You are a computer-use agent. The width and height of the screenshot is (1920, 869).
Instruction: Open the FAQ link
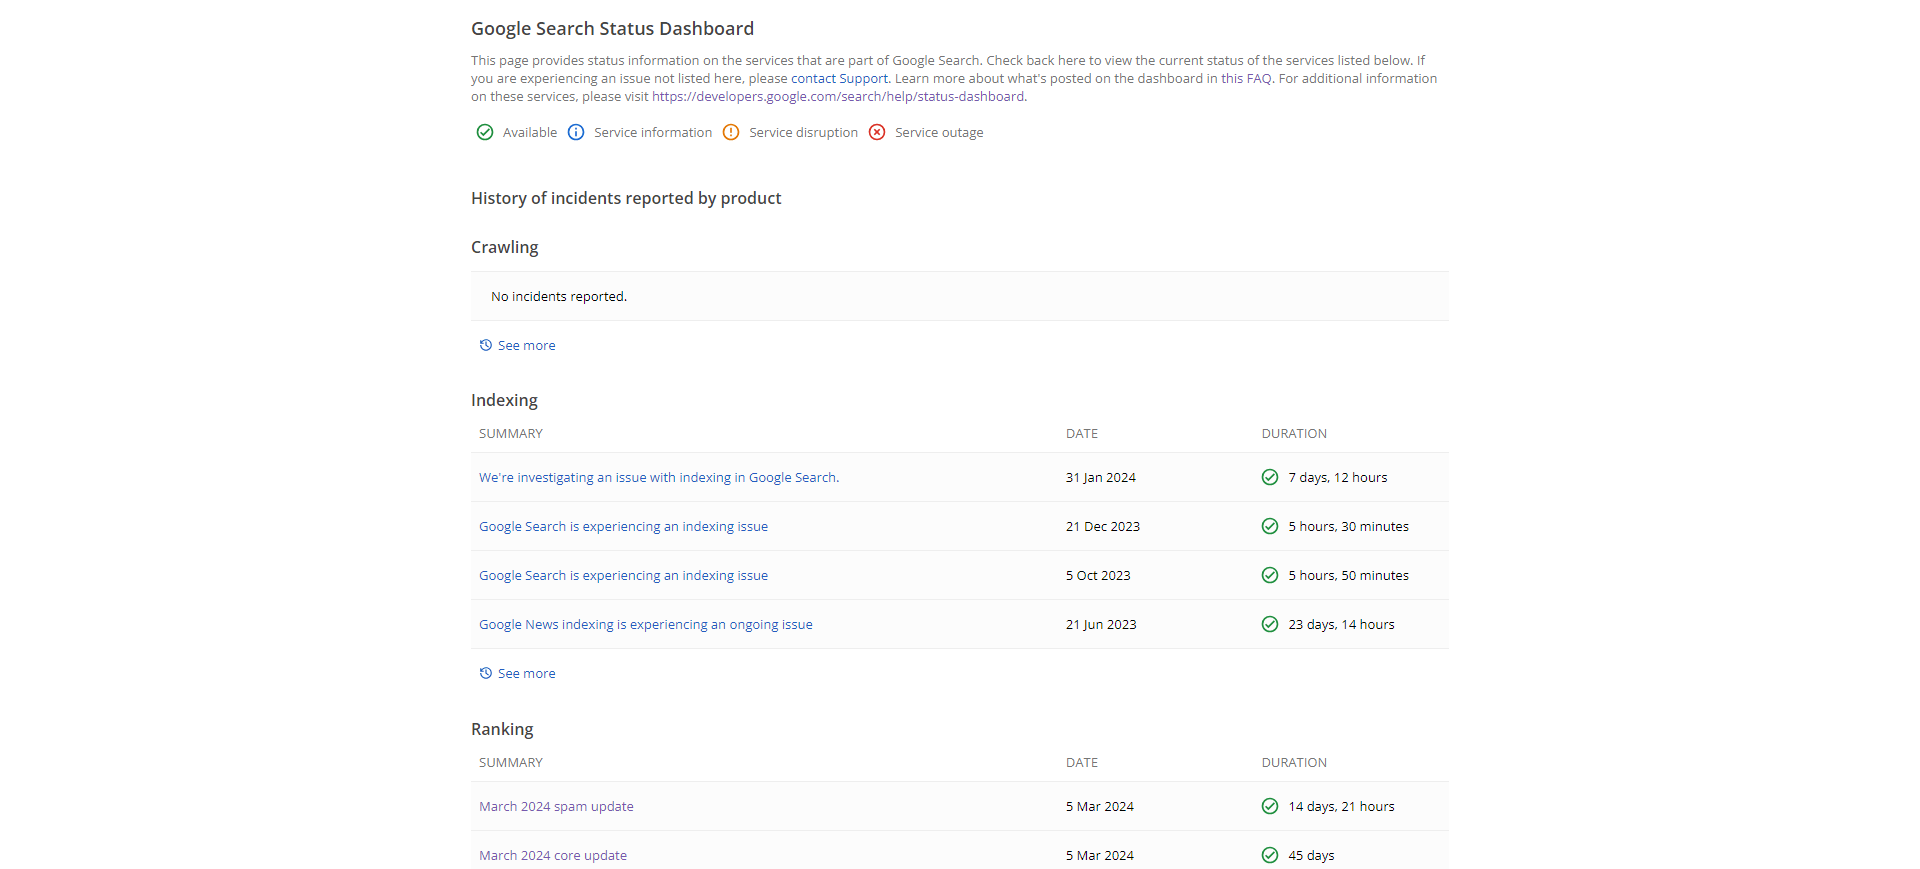tap(1259, 78)
